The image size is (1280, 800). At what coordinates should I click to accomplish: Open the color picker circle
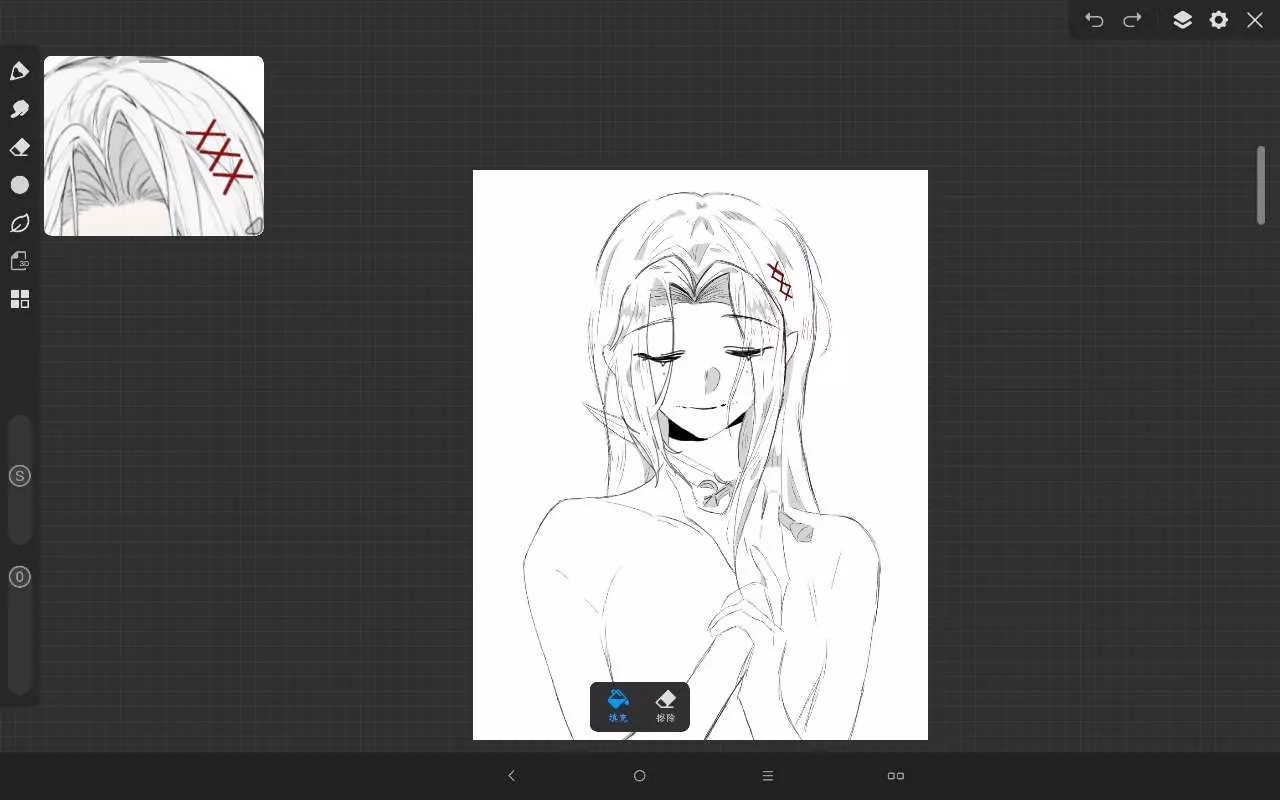pos(19,185)
